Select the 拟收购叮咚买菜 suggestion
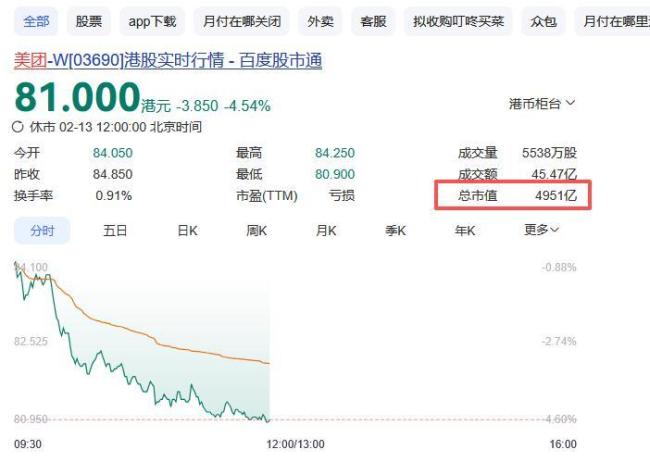The image size is (650, 462). (x=458, y=21)
